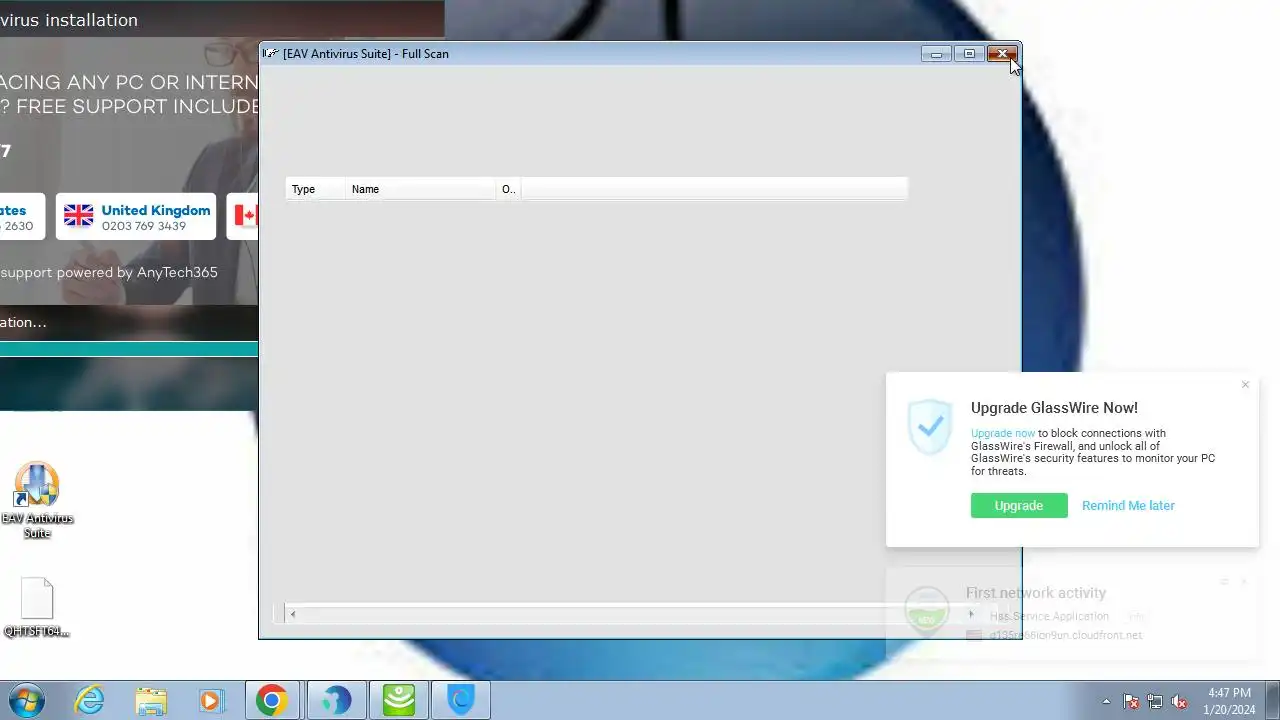Select United Kingdom support phone card
1280x720 pixels.
(136, 217)
